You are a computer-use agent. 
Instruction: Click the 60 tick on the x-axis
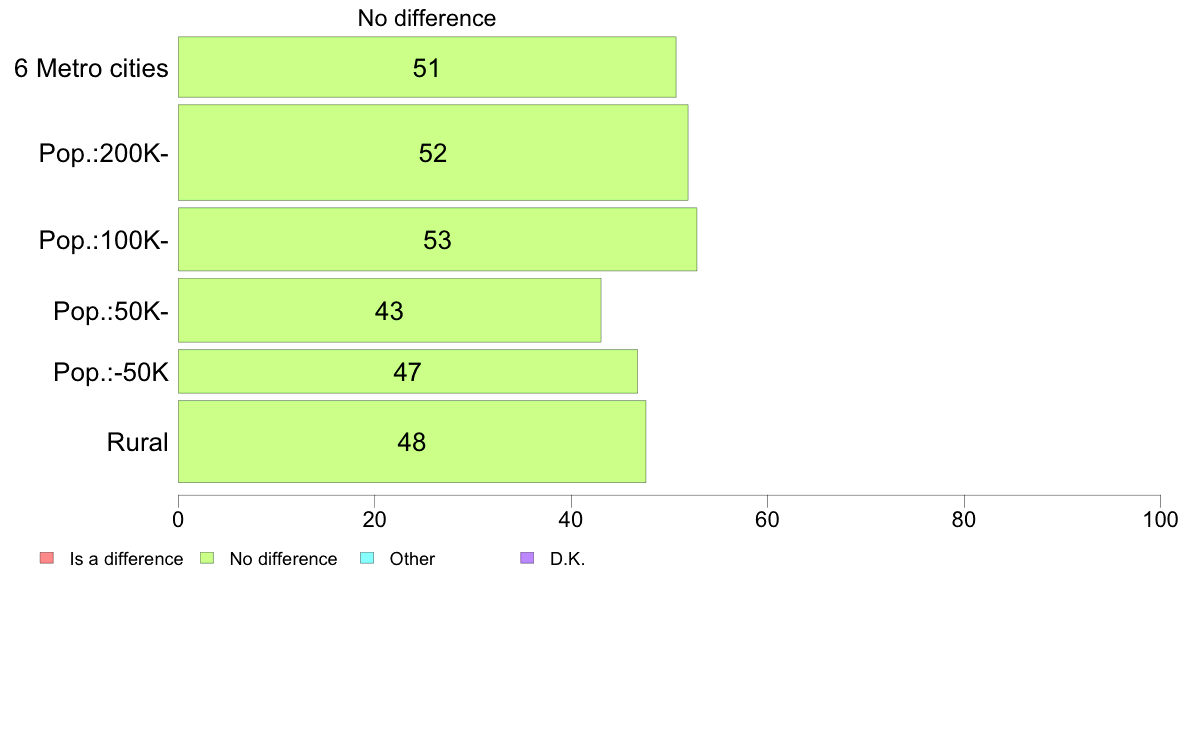point(768,519)
